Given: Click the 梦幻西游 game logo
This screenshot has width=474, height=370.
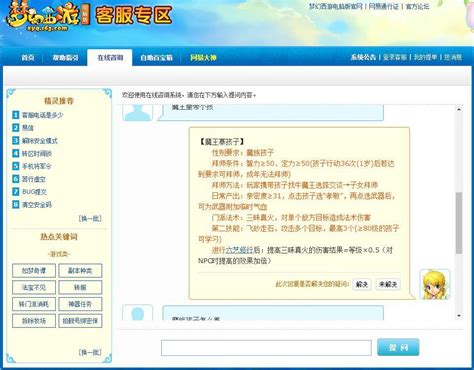Looking at the screenshot, I should [x=43, y=16].
